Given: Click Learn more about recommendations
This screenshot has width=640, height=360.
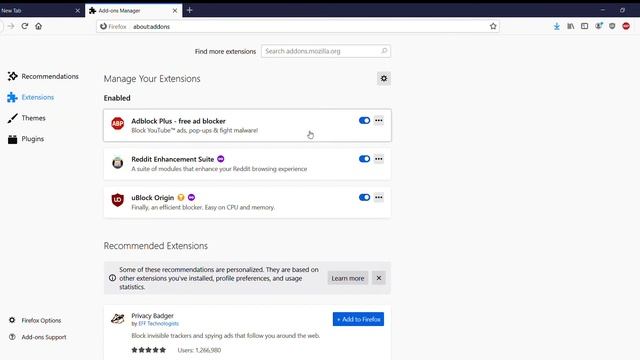Looking at the screenshot, I should [348, 278].
